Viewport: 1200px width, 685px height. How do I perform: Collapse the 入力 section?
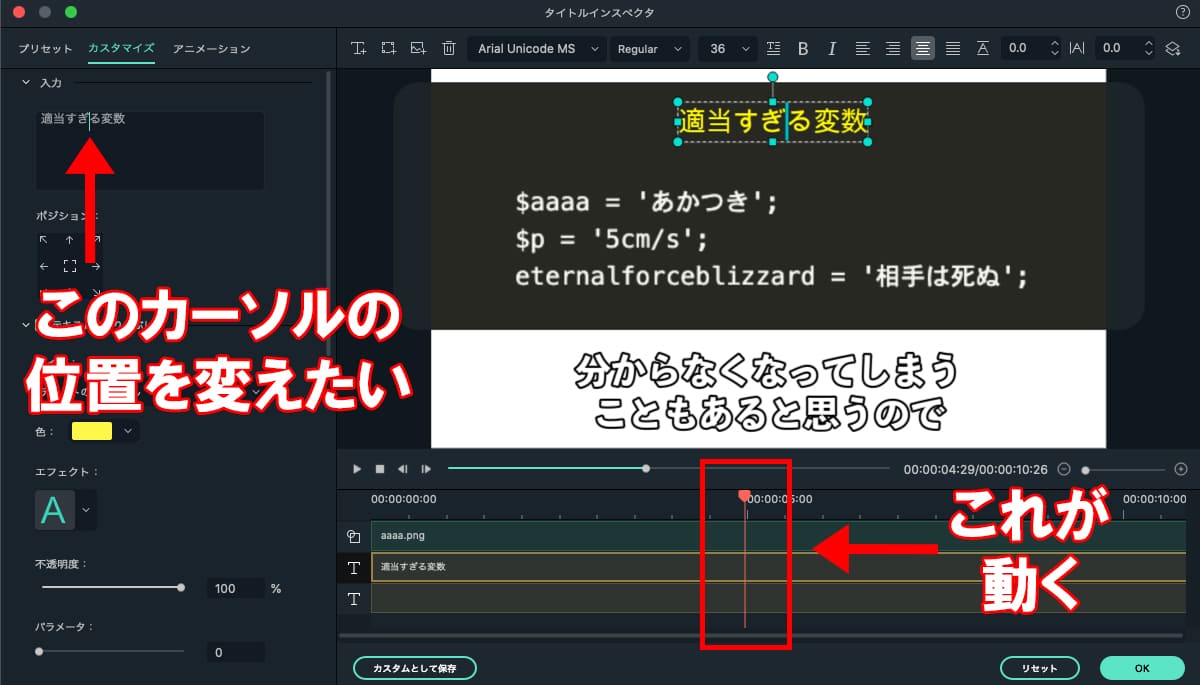click(26, 83)
